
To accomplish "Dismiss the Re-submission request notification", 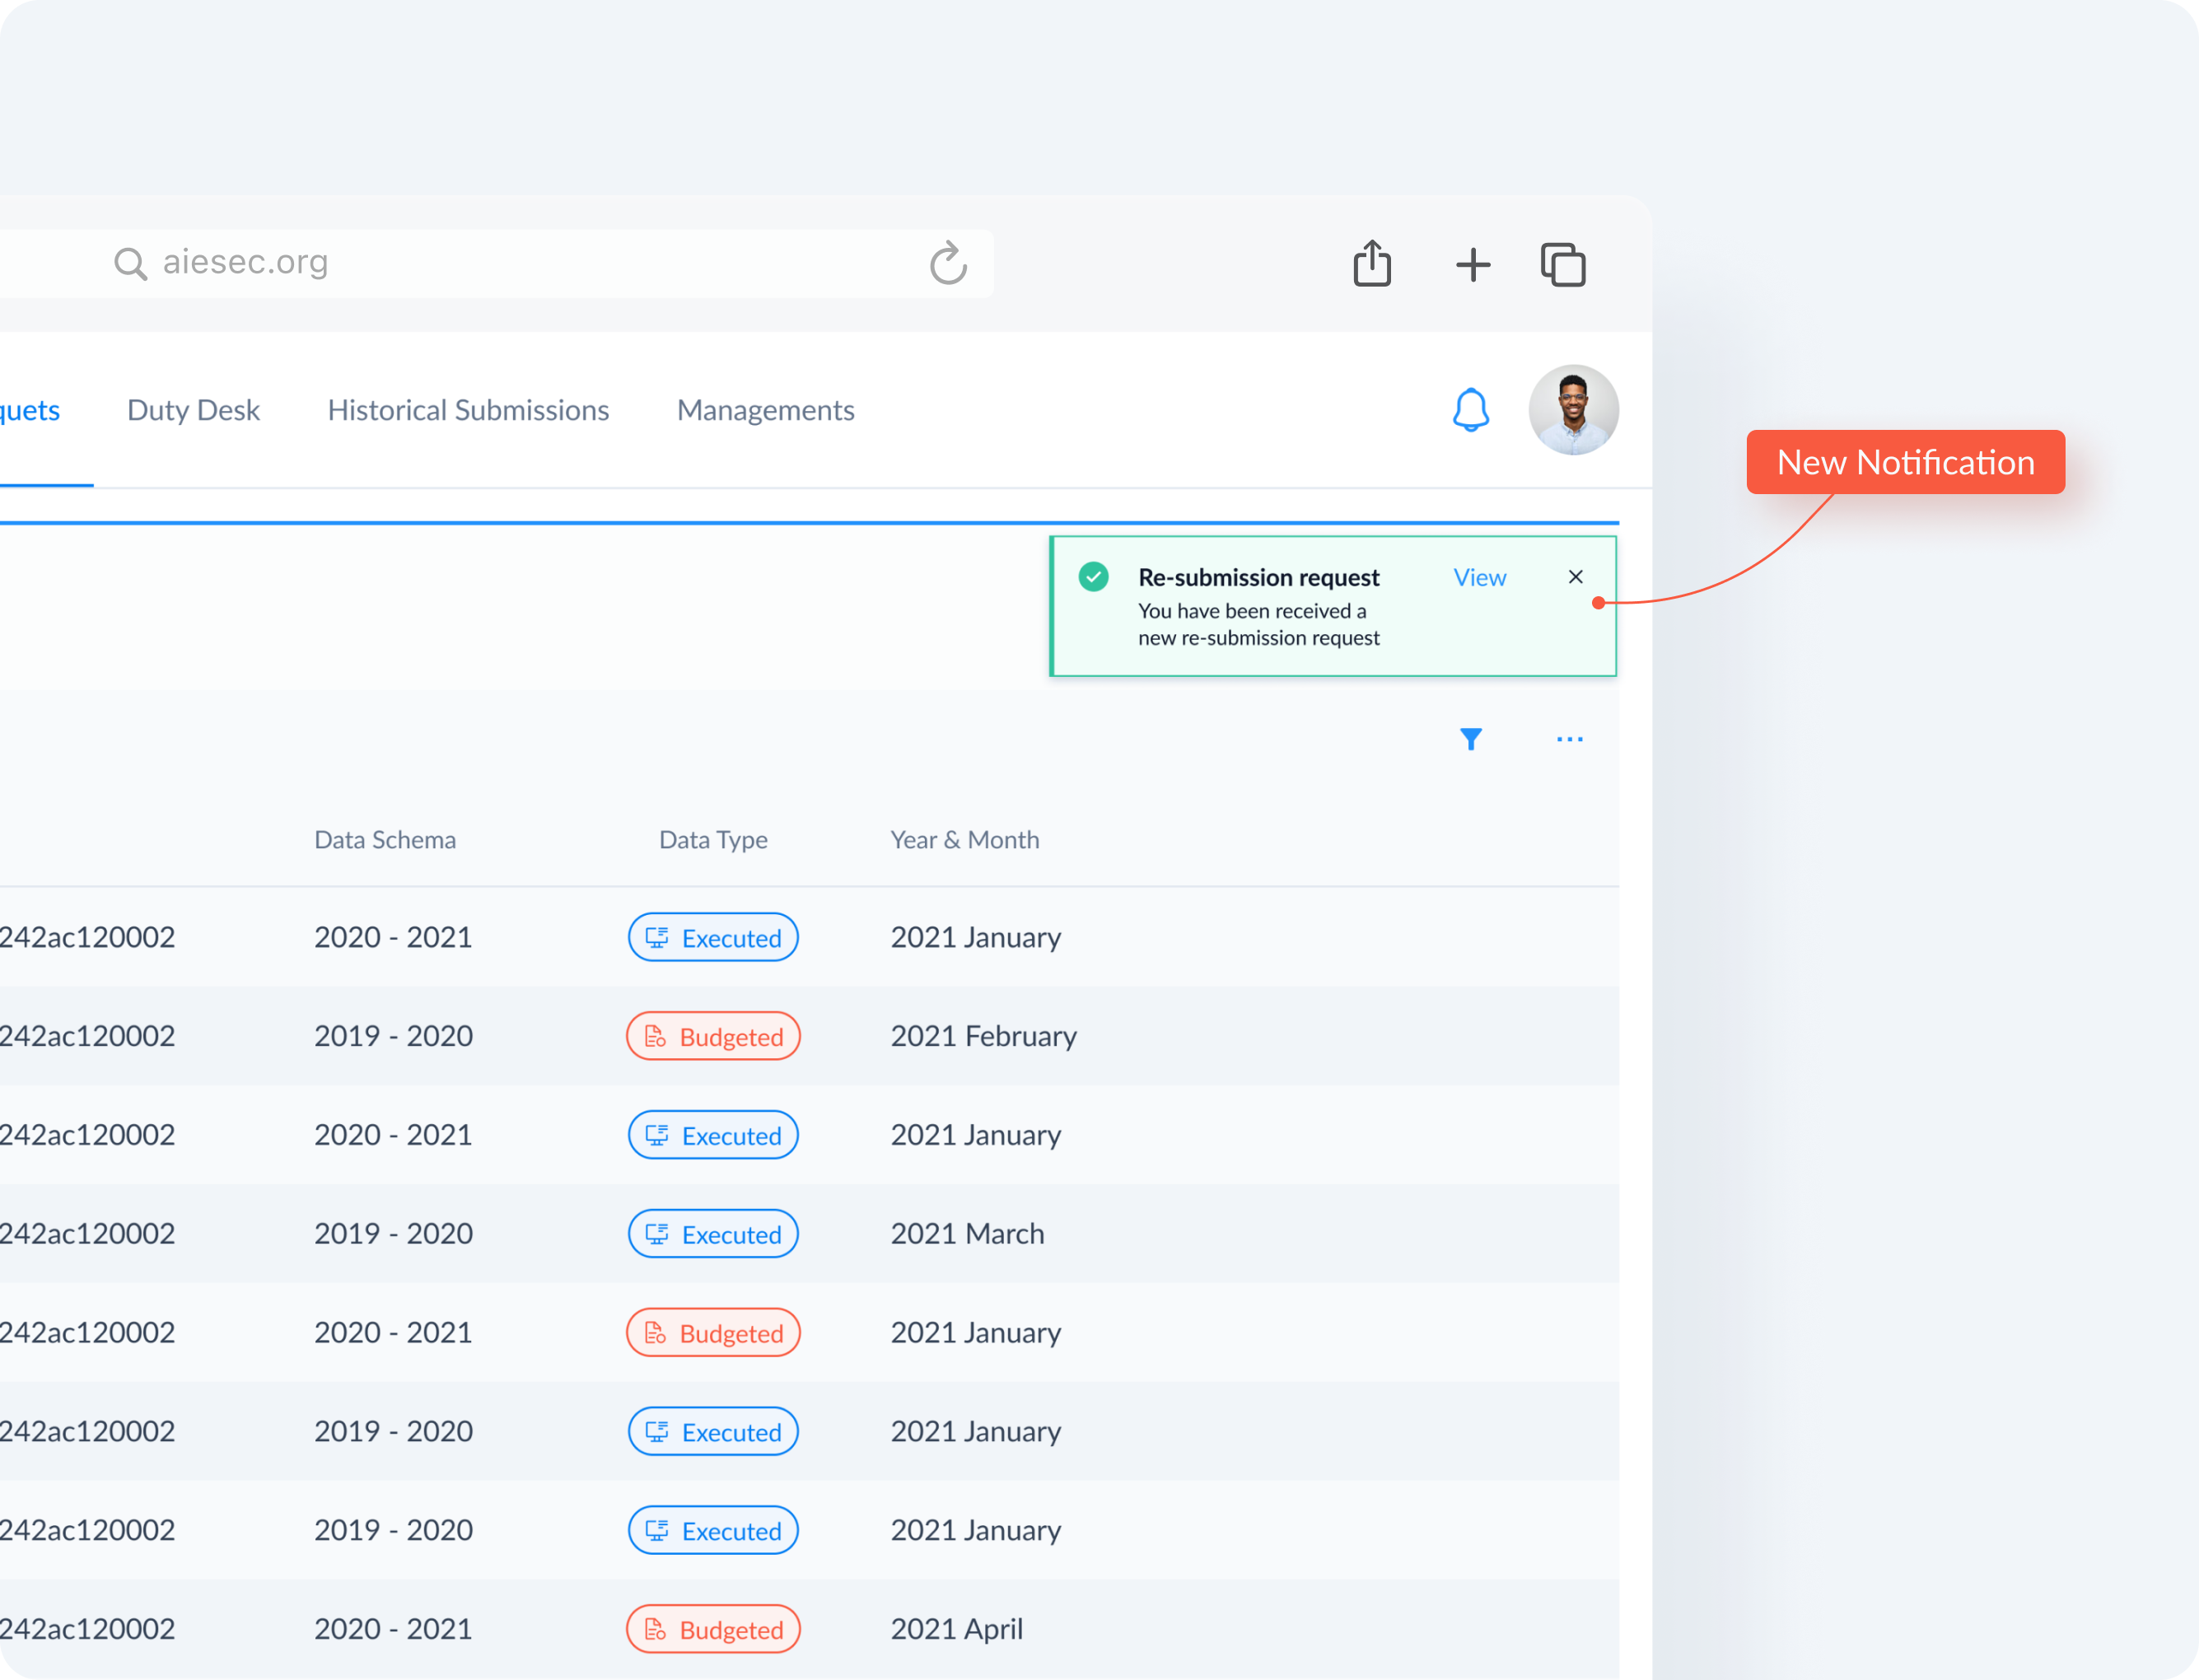I will [1575, 577].
